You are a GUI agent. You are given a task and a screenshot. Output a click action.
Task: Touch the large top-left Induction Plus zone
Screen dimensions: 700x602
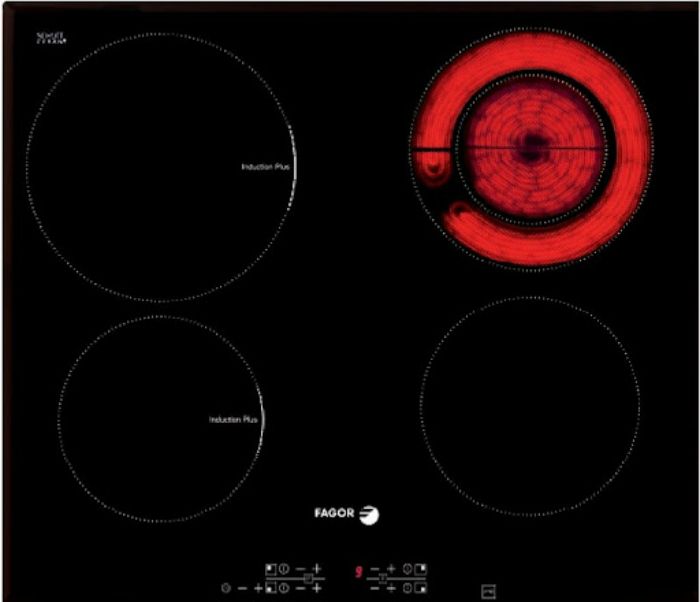[x=160, y=167]
